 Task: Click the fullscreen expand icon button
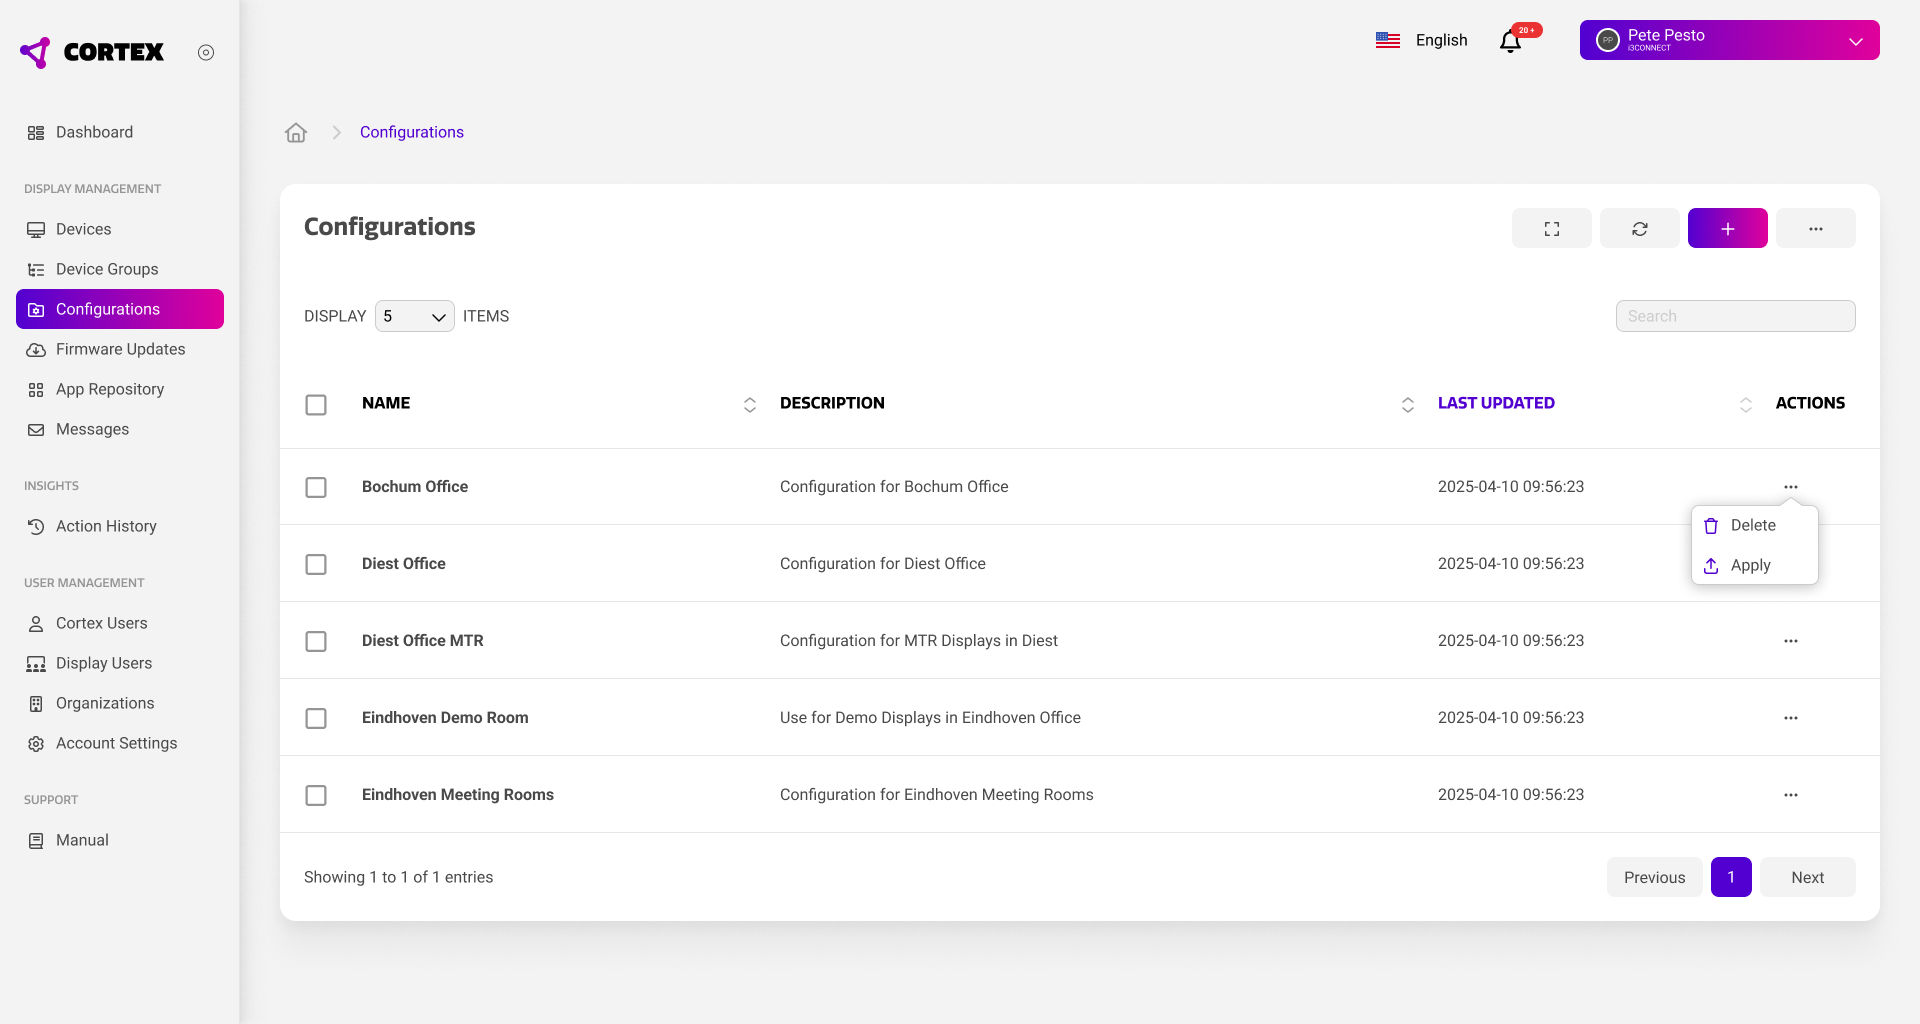tap(1551, 229)
